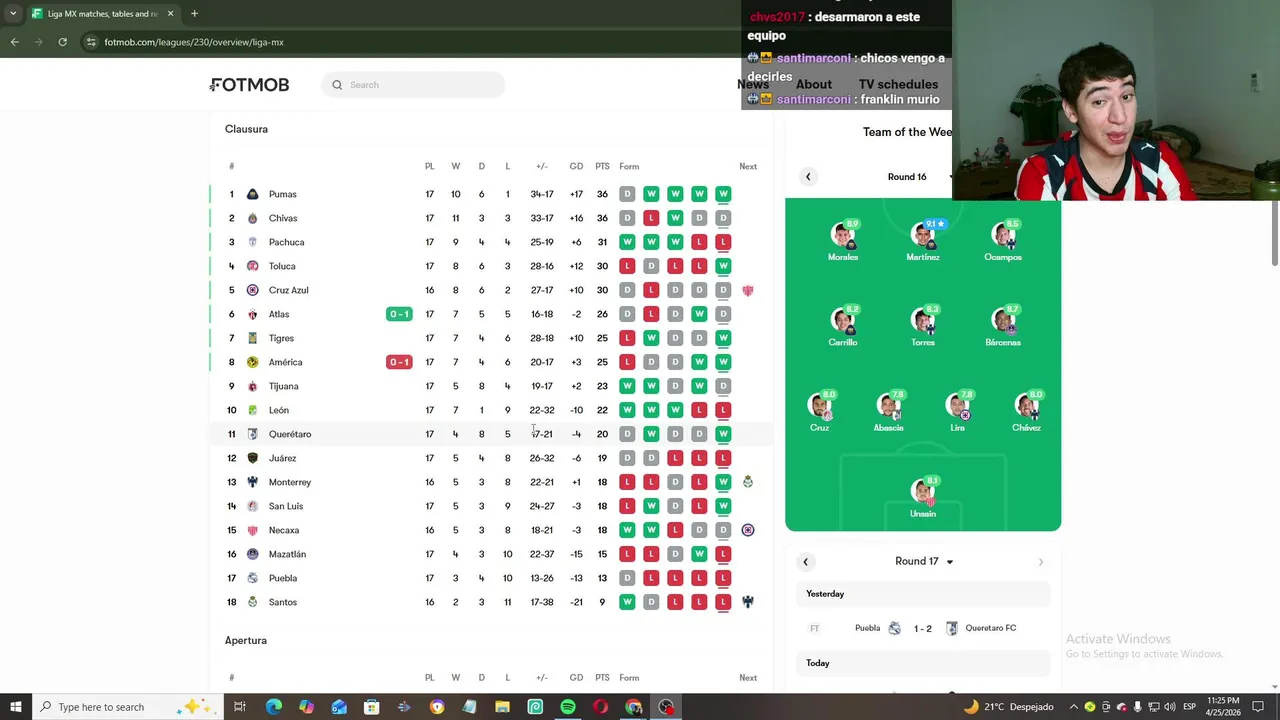Focus the FotMob search field
1280x720 pixels.
point(413,85)
